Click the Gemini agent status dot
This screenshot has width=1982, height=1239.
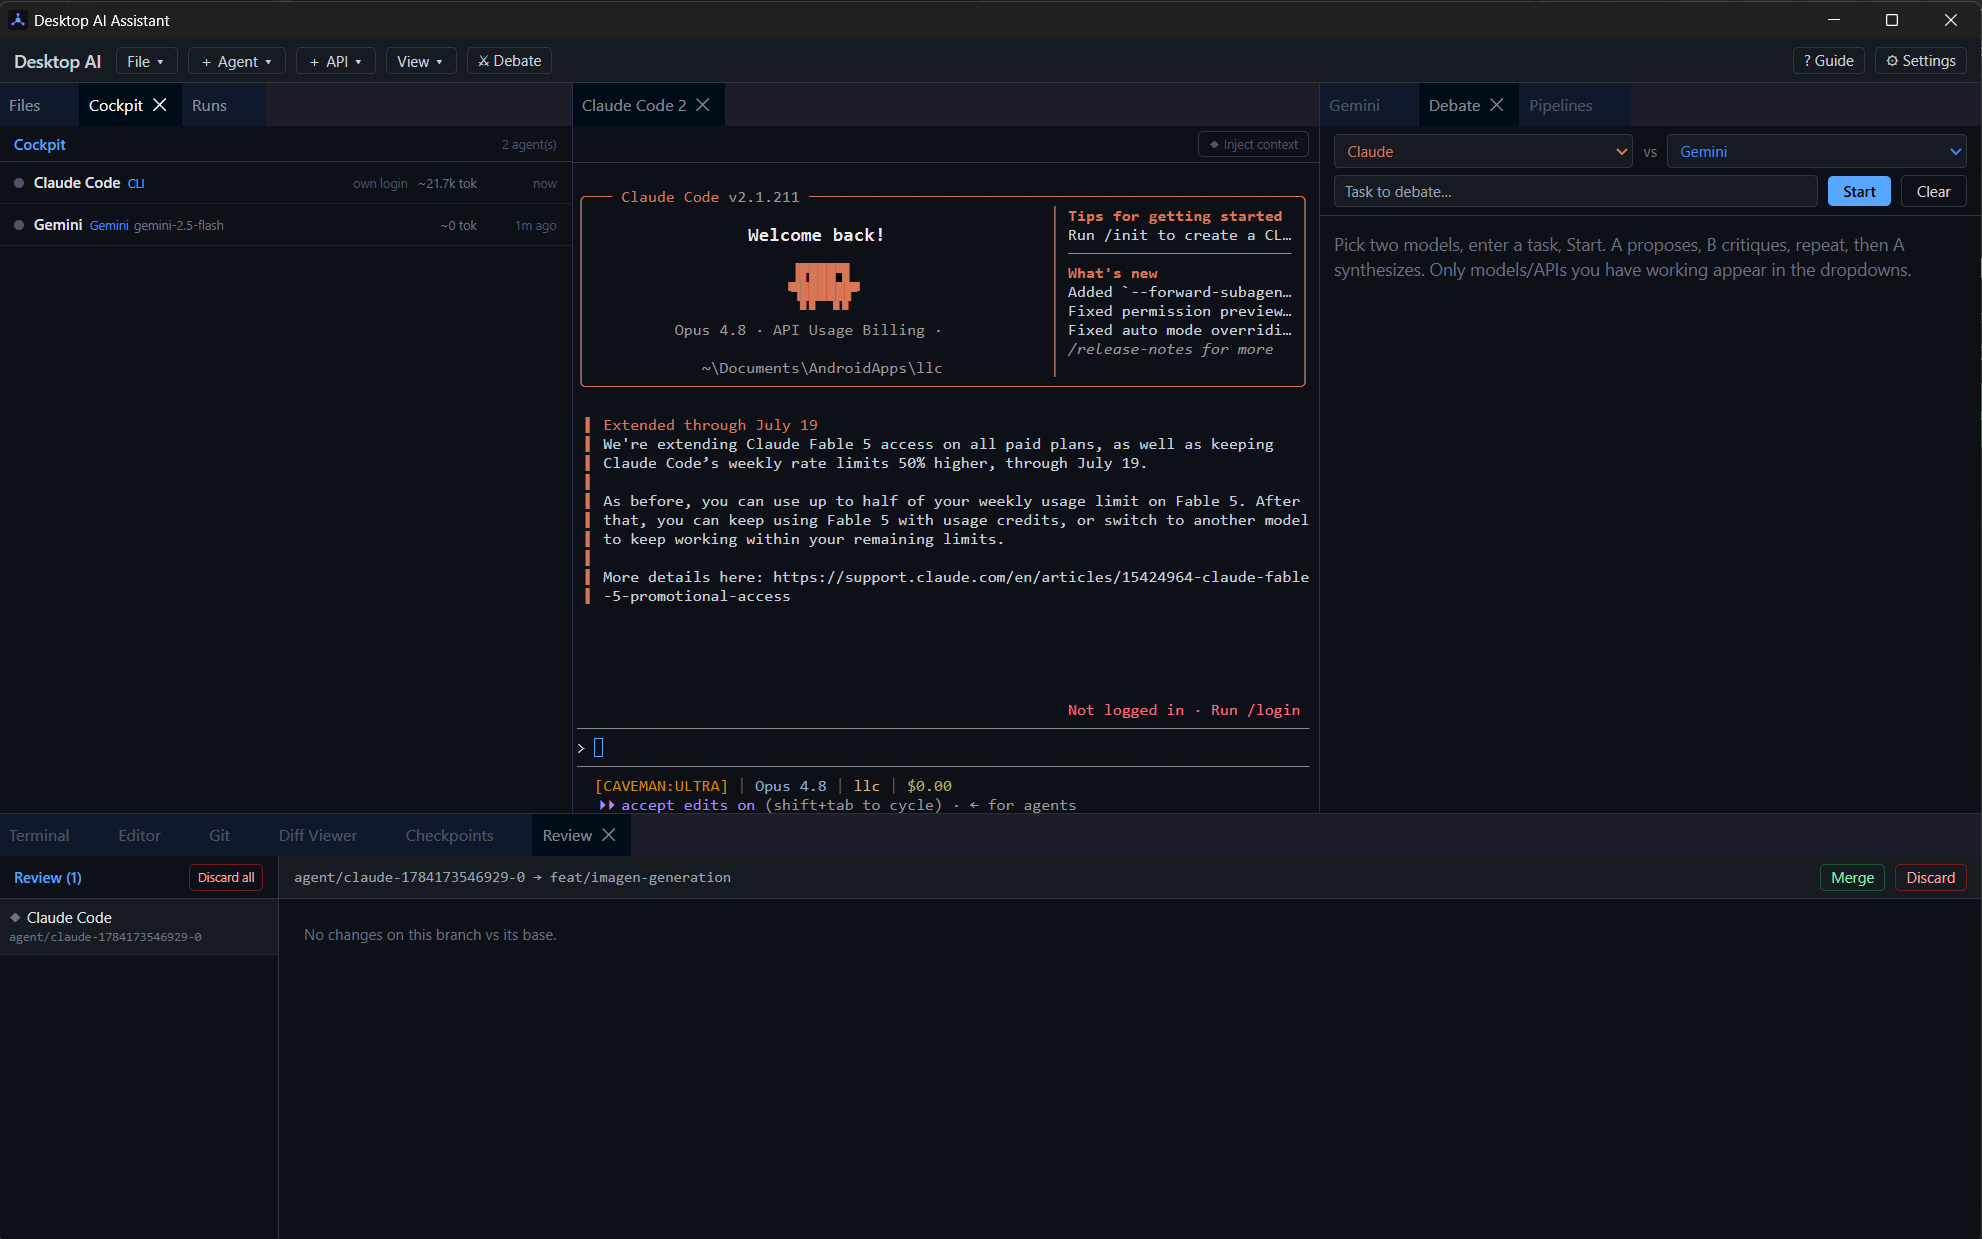pyautogui.click(x=19, y=225)
